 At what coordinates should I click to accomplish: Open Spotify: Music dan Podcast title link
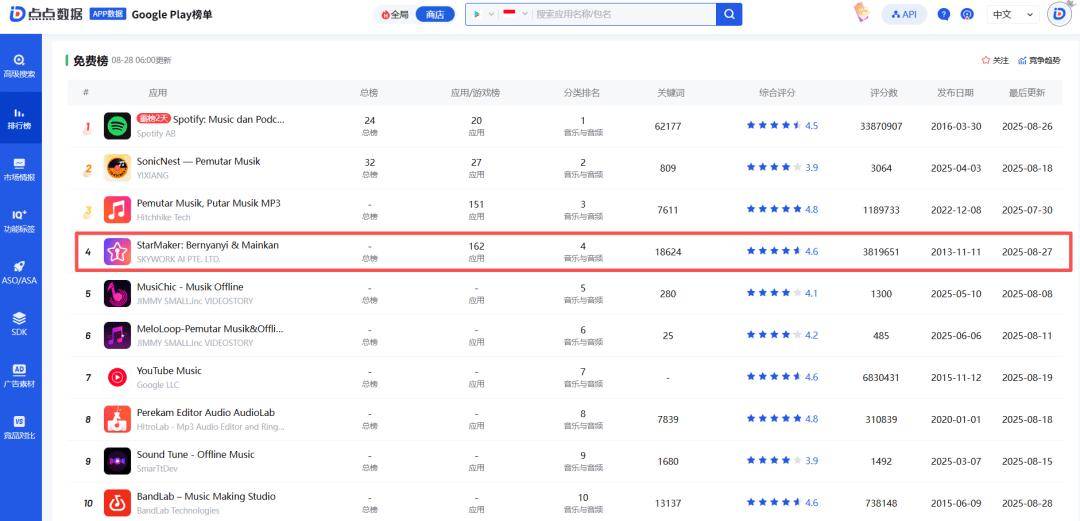point(229,119)
